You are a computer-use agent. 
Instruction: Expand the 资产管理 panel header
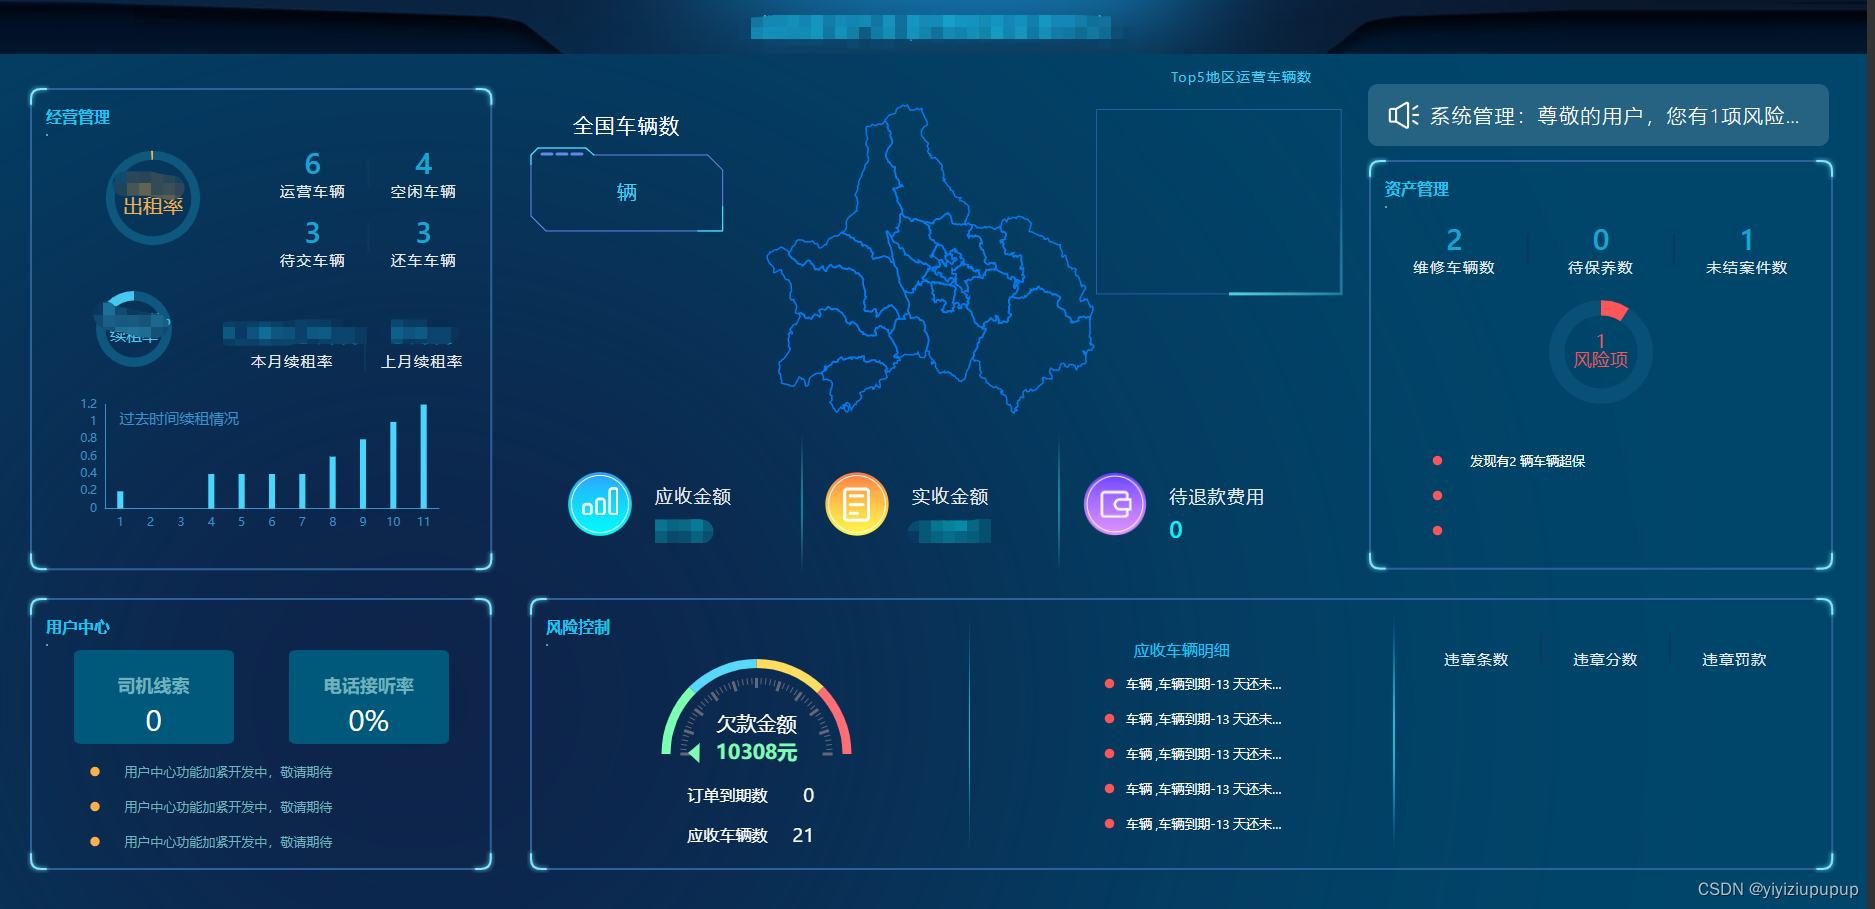point(1415,188)
